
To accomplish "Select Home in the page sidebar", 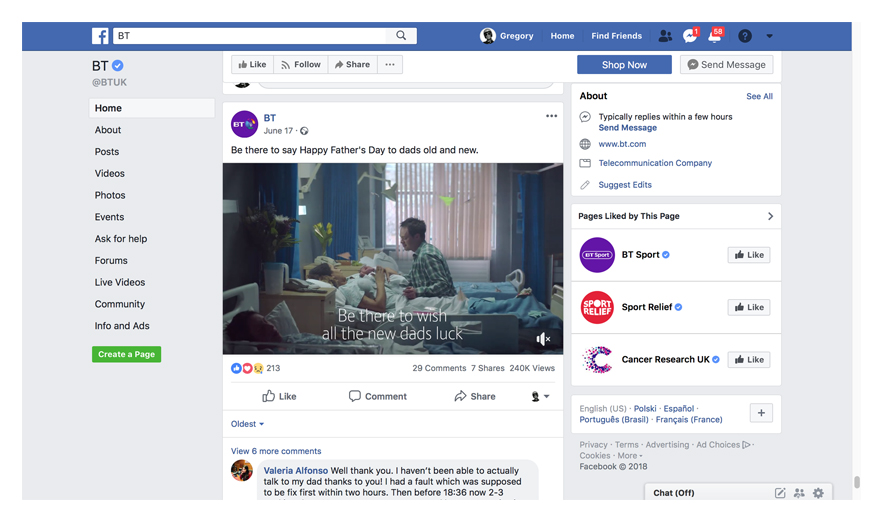I will 151,108.
